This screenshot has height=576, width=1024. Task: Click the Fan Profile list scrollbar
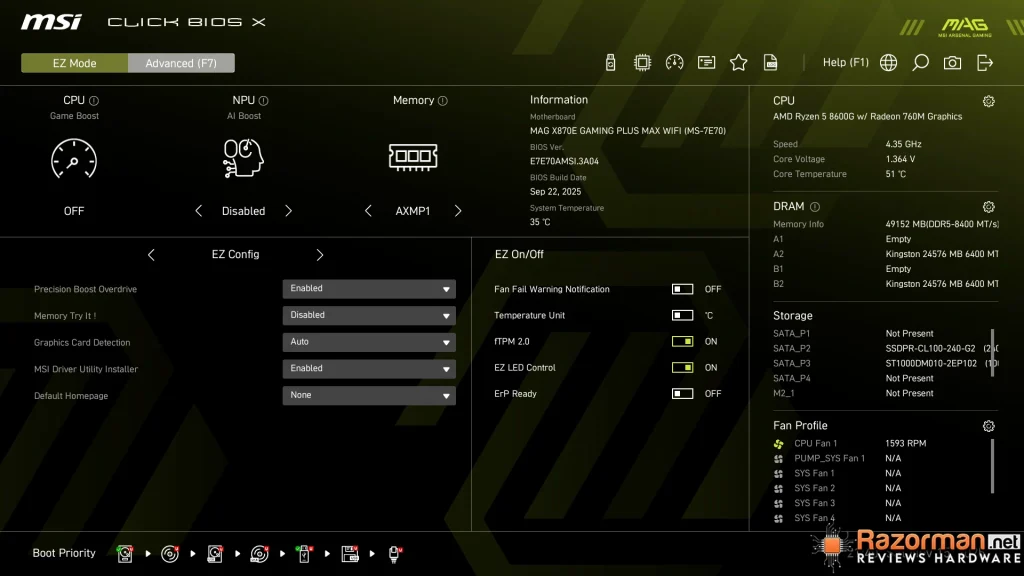(993, 466)
